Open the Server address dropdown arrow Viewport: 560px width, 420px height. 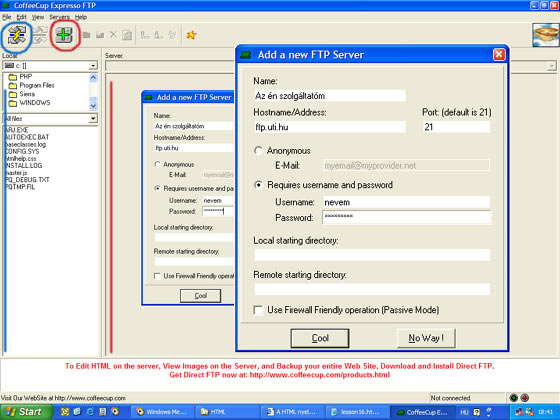(552, 66)
